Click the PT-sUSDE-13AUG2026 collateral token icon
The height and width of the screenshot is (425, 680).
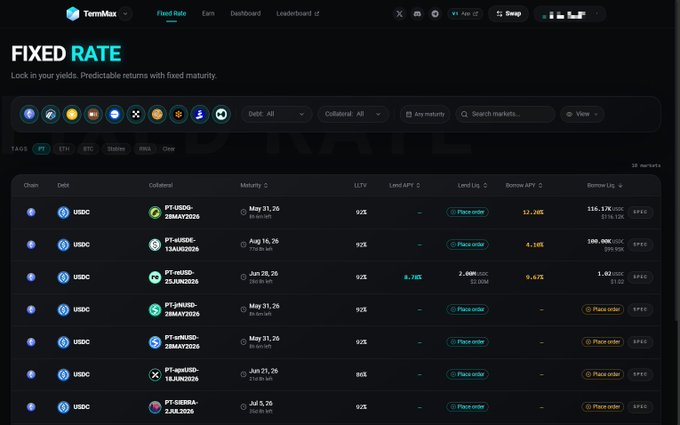click(155, 245)
